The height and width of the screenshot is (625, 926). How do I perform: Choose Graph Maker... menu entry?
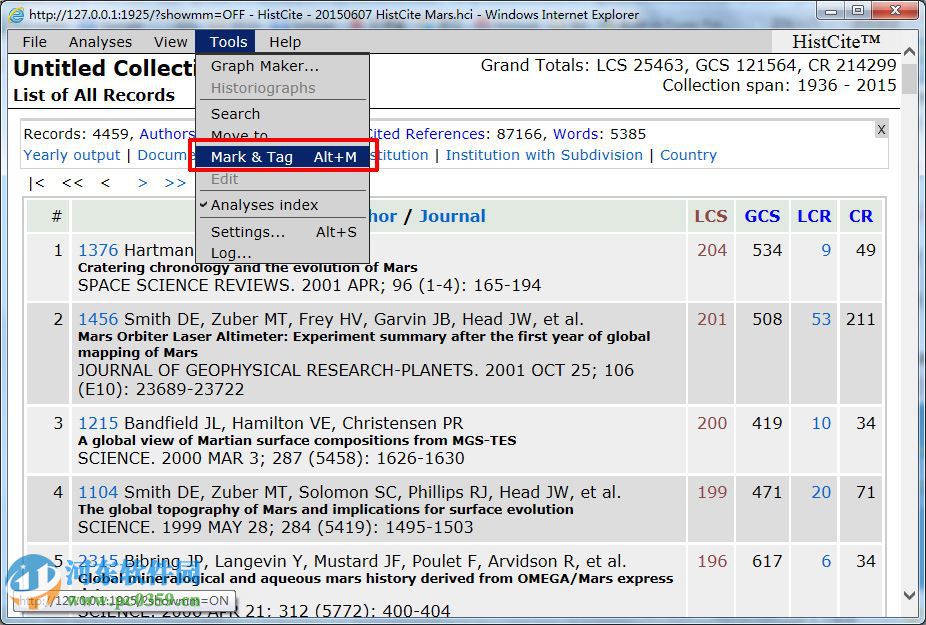pos(264,66)
